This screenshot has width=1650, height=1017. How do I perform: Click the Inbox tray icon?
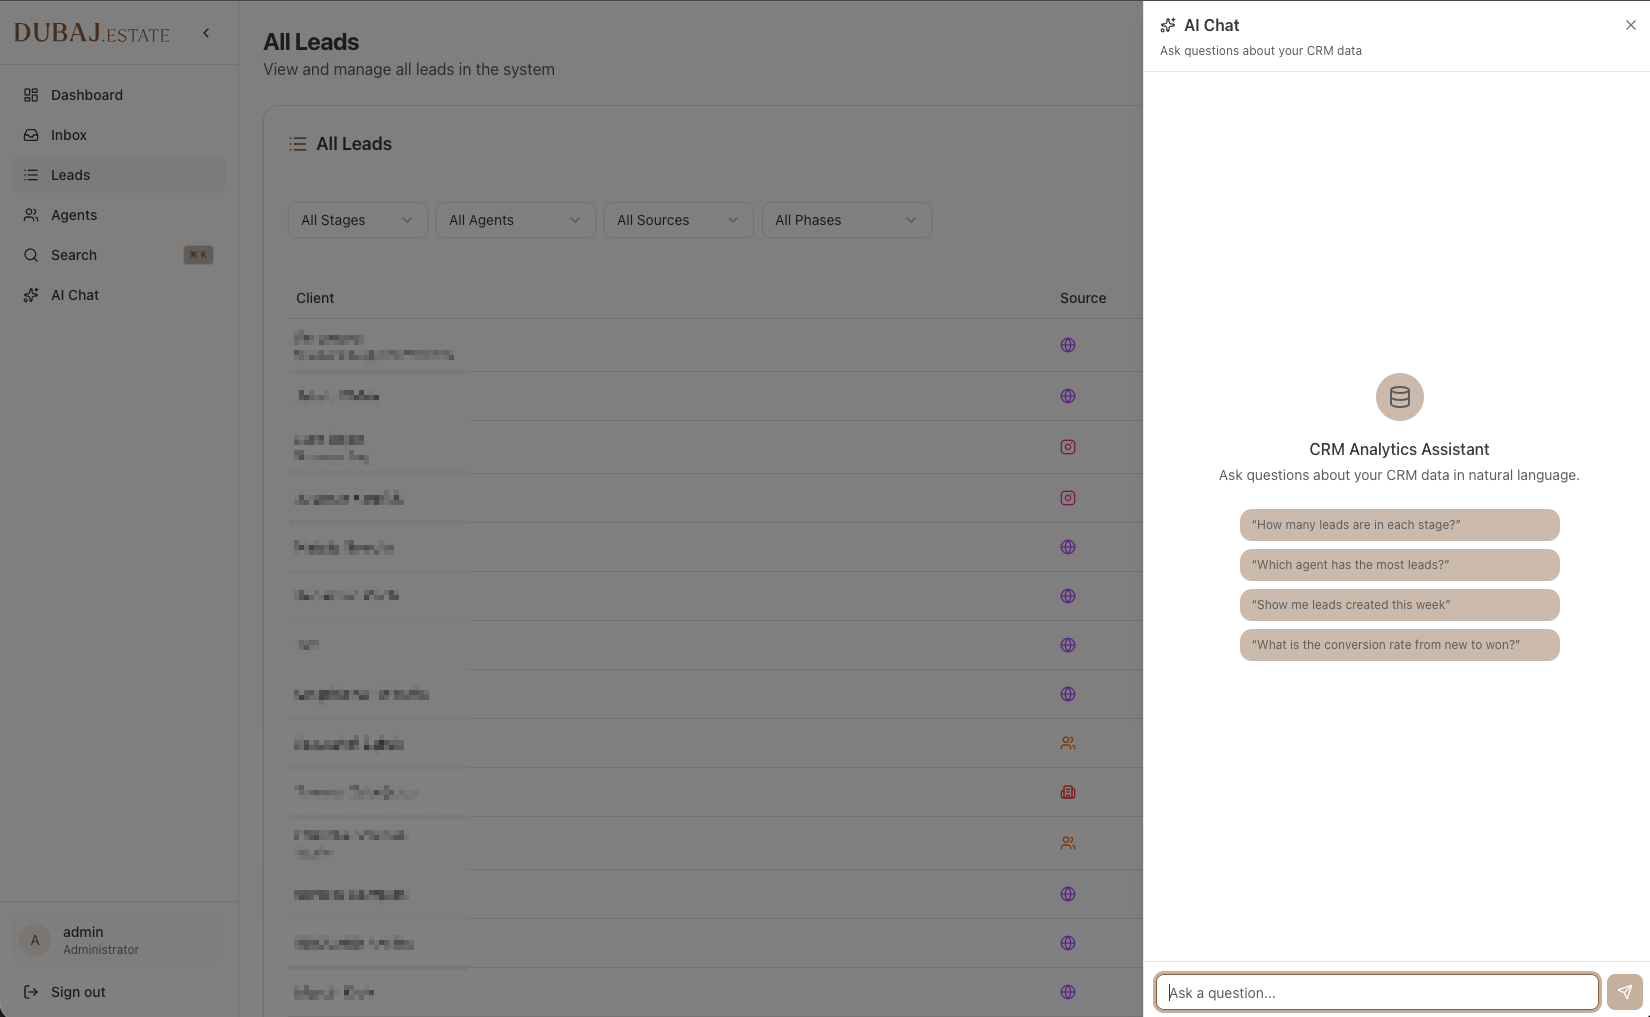31,135
